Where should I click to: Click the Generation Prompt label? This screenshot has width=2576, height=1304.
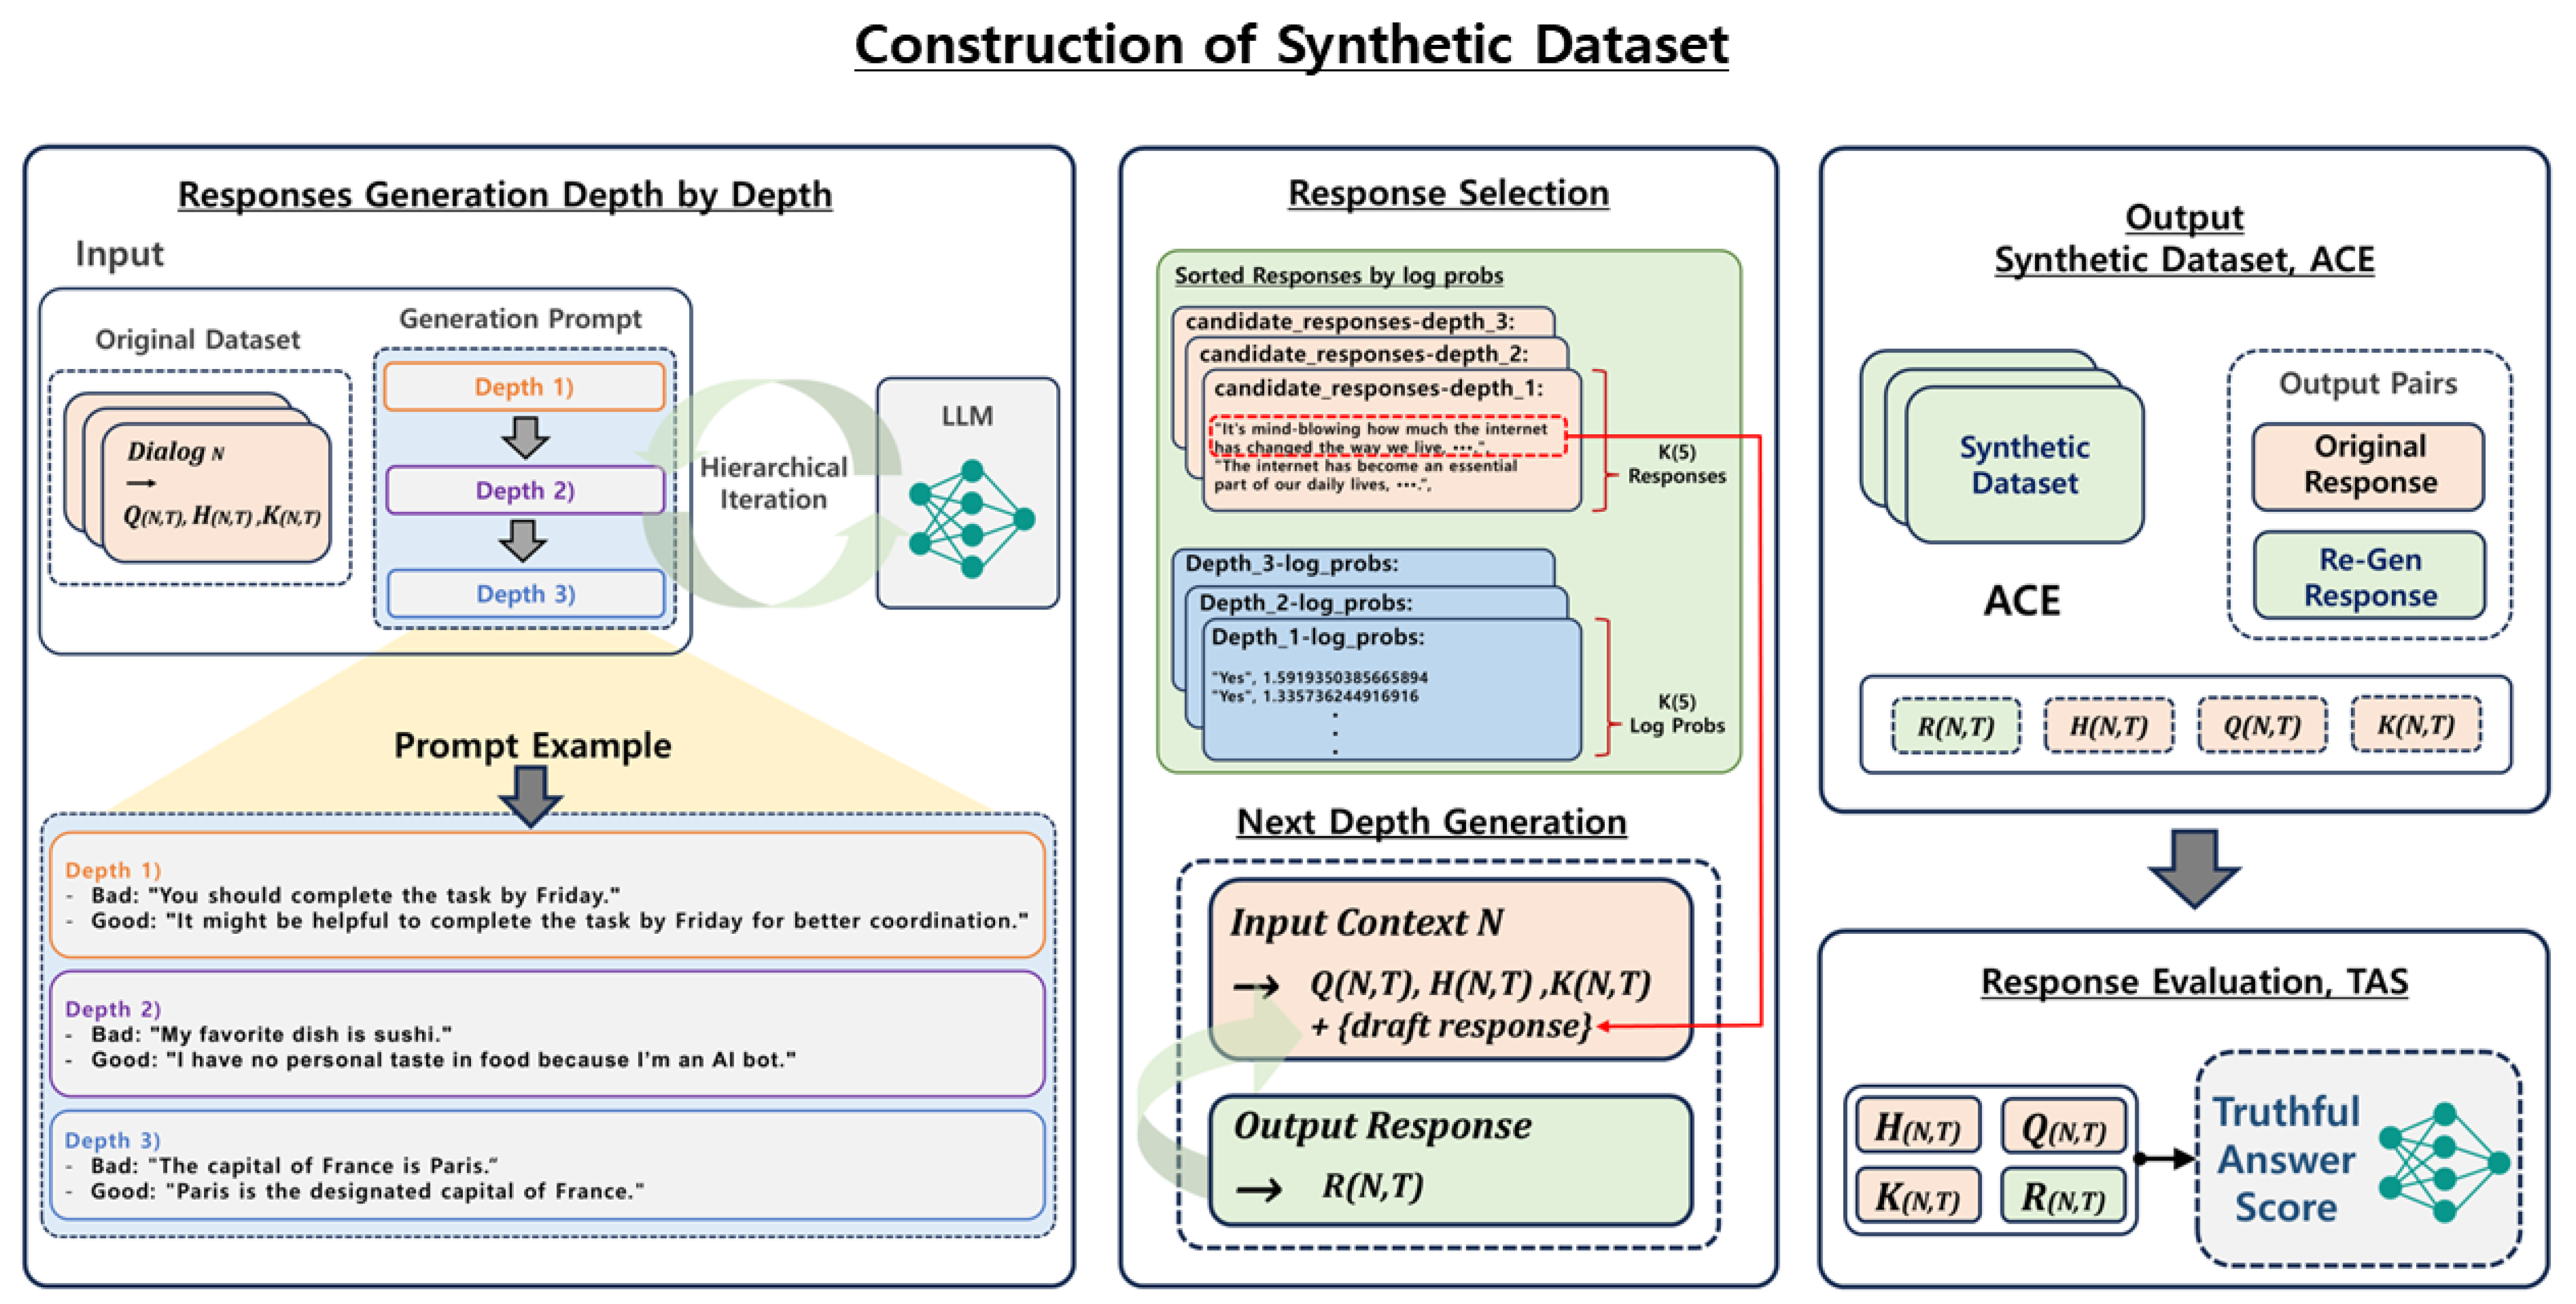coord(520,318)
